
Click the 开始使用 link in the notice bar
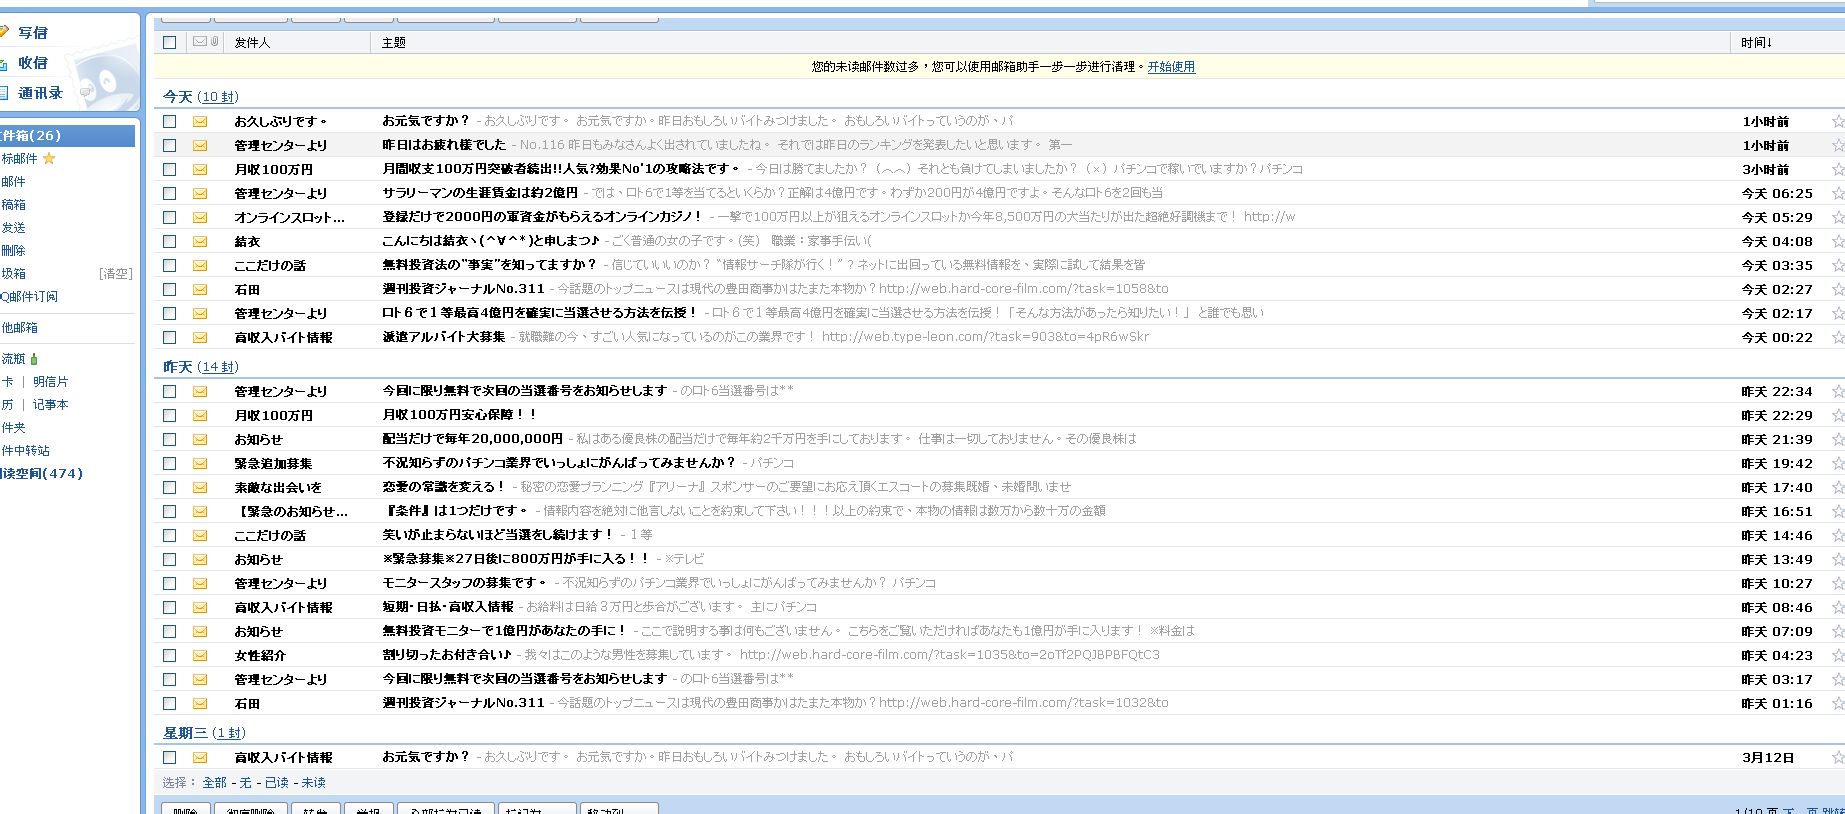(x=1171, y=67)
